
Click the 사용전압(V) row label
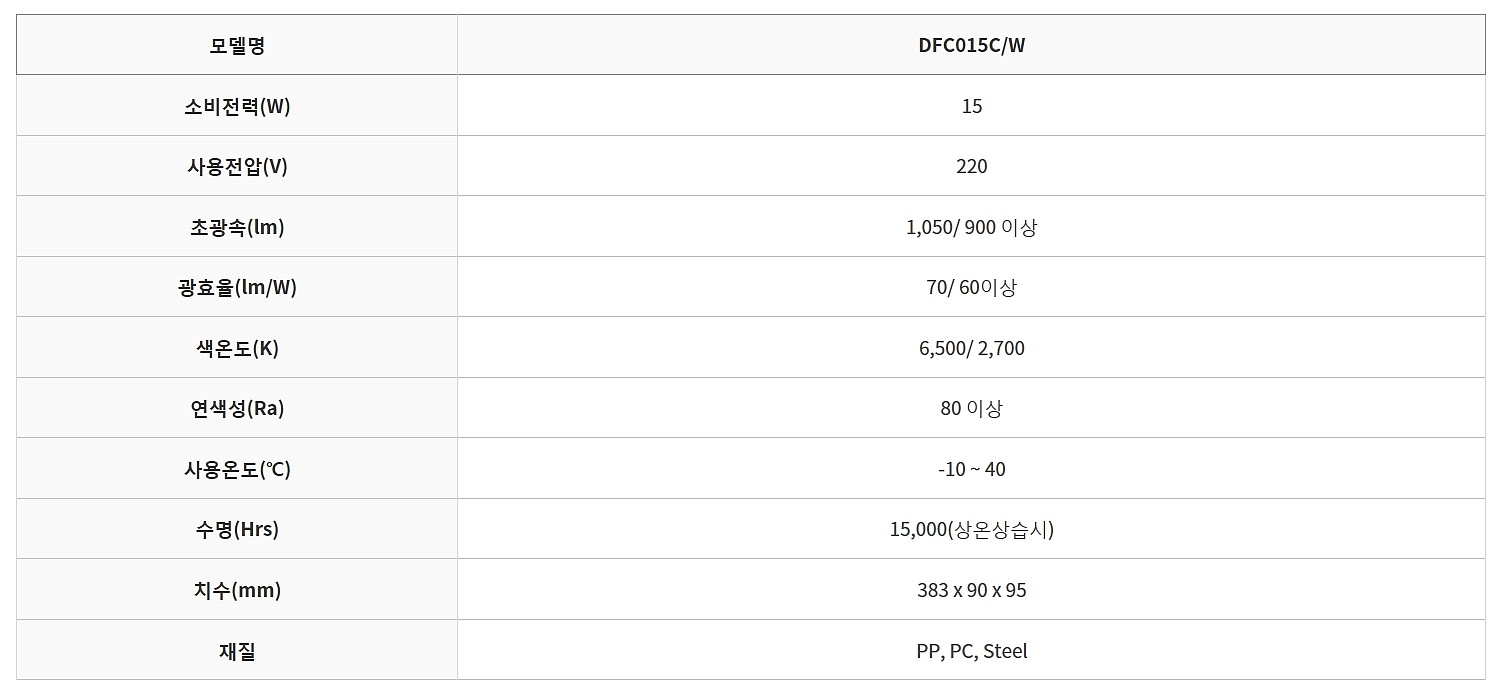tap(237, 166)
